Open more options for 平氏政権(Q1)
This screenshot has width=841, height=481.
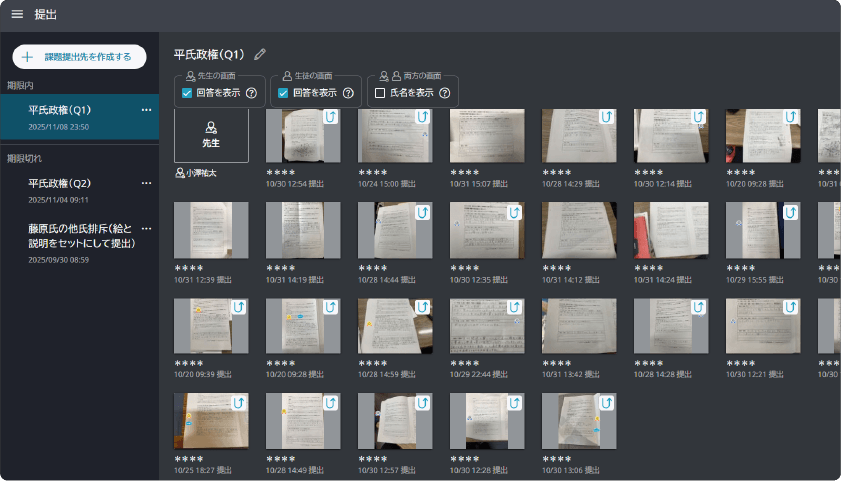146,110
